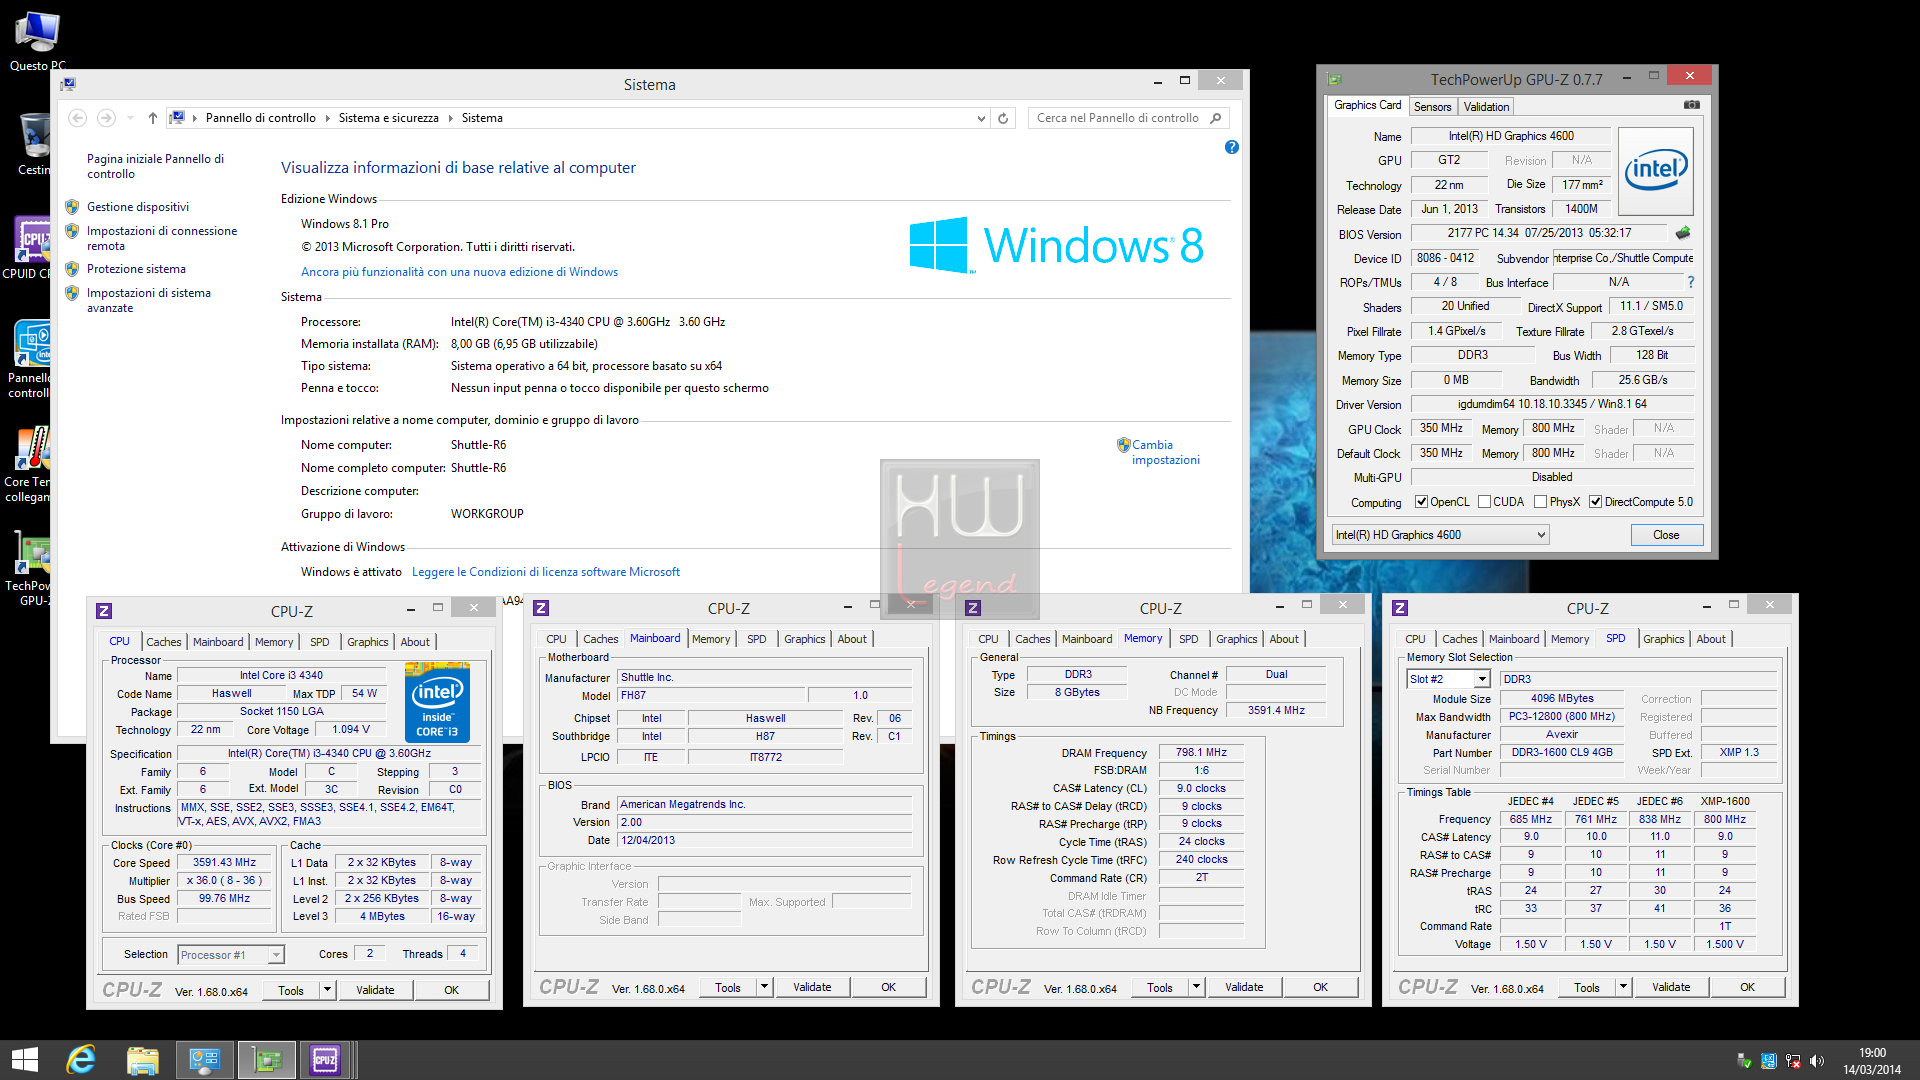Open address bar history dropdown in Sistema
The image size is (1920, 1080).
point(980,118)
